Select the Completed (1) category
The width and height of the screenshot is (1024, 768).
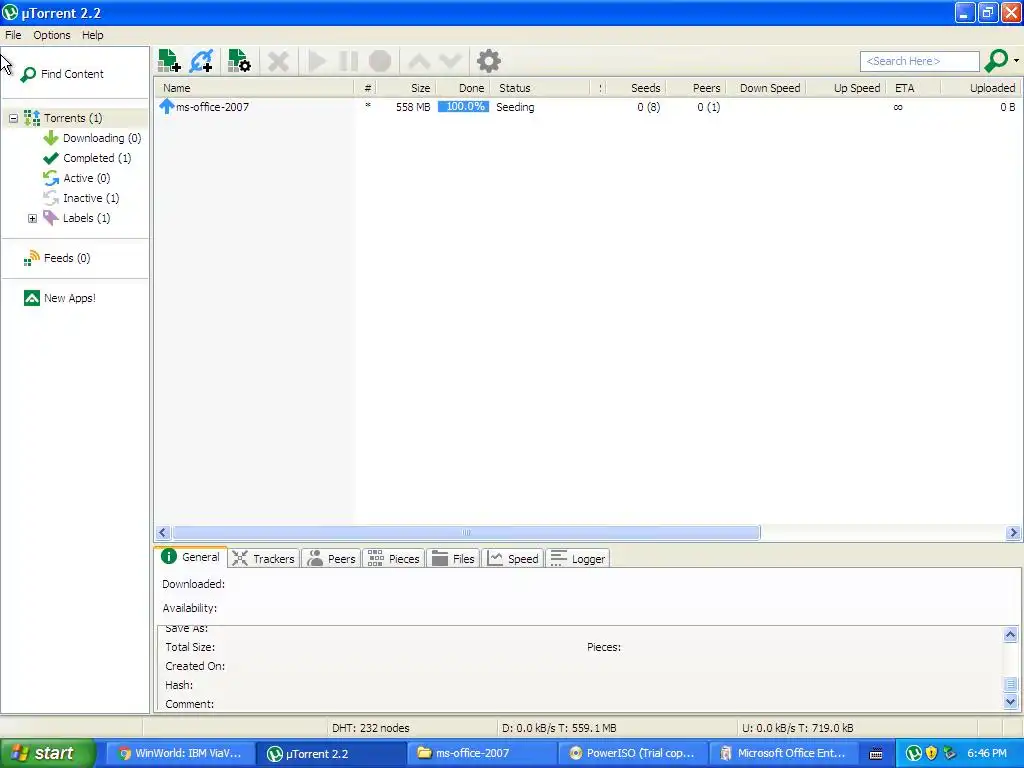click(x=88, y=158)
